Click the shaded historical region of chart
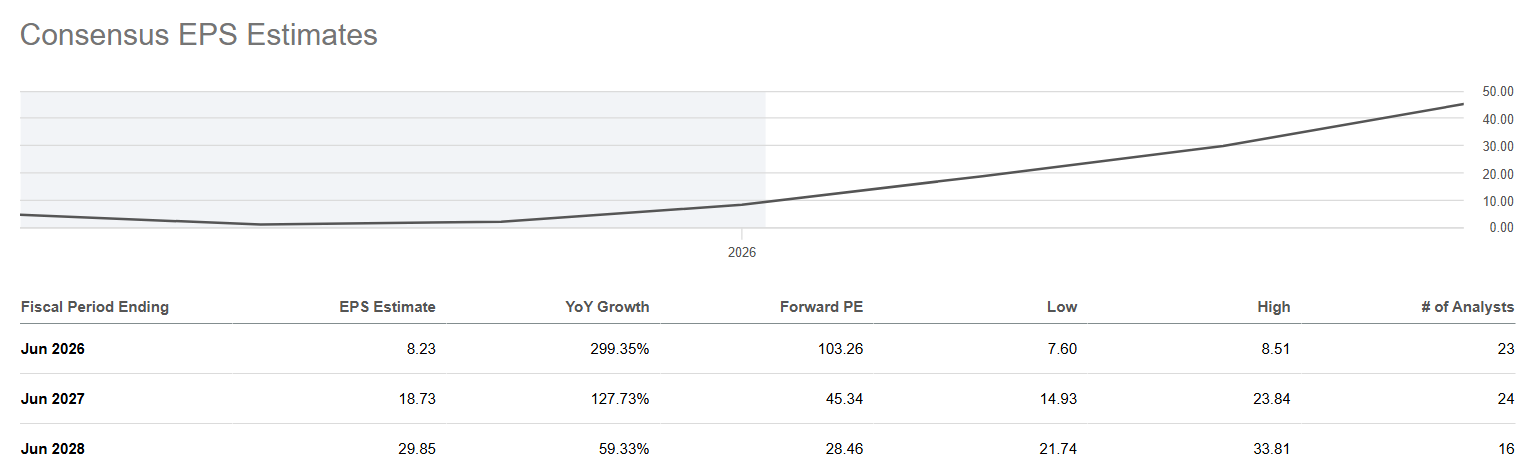Image resolution: width=1527 pixels, height=472 pixels. pyautogui.click(x=393, y=159)
